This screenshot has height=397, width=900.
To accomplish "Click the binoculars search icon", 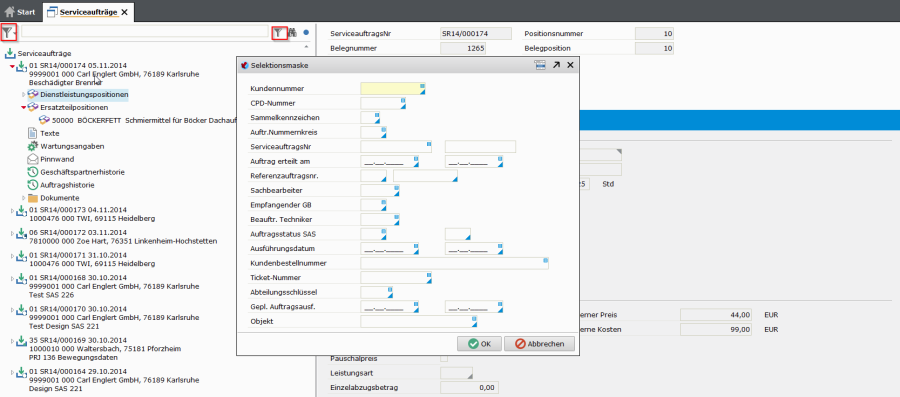I will (292, 33).
